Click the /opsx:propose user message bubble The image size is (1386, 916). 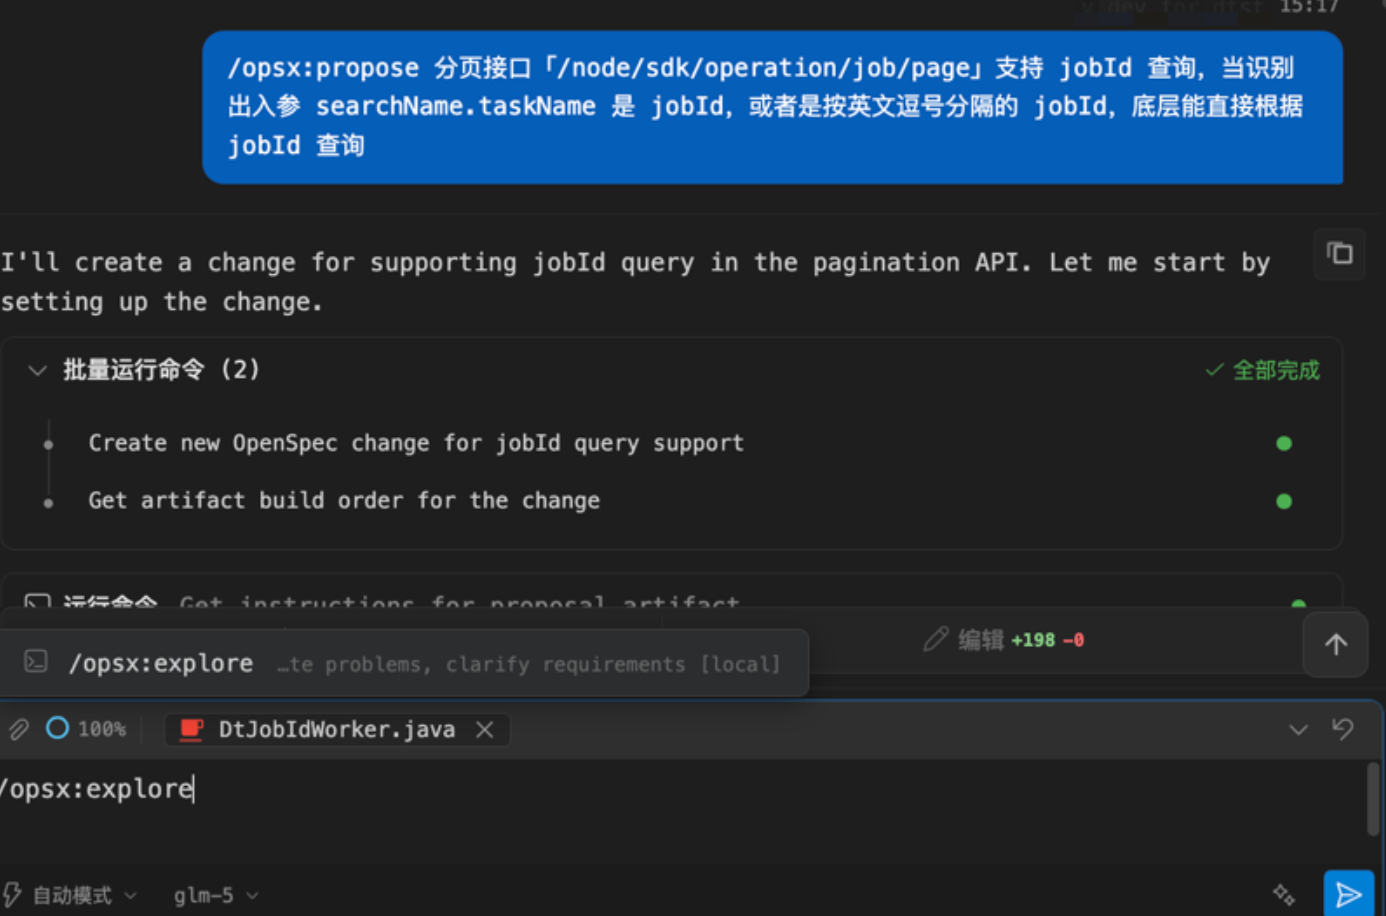[x=771, y=107]
